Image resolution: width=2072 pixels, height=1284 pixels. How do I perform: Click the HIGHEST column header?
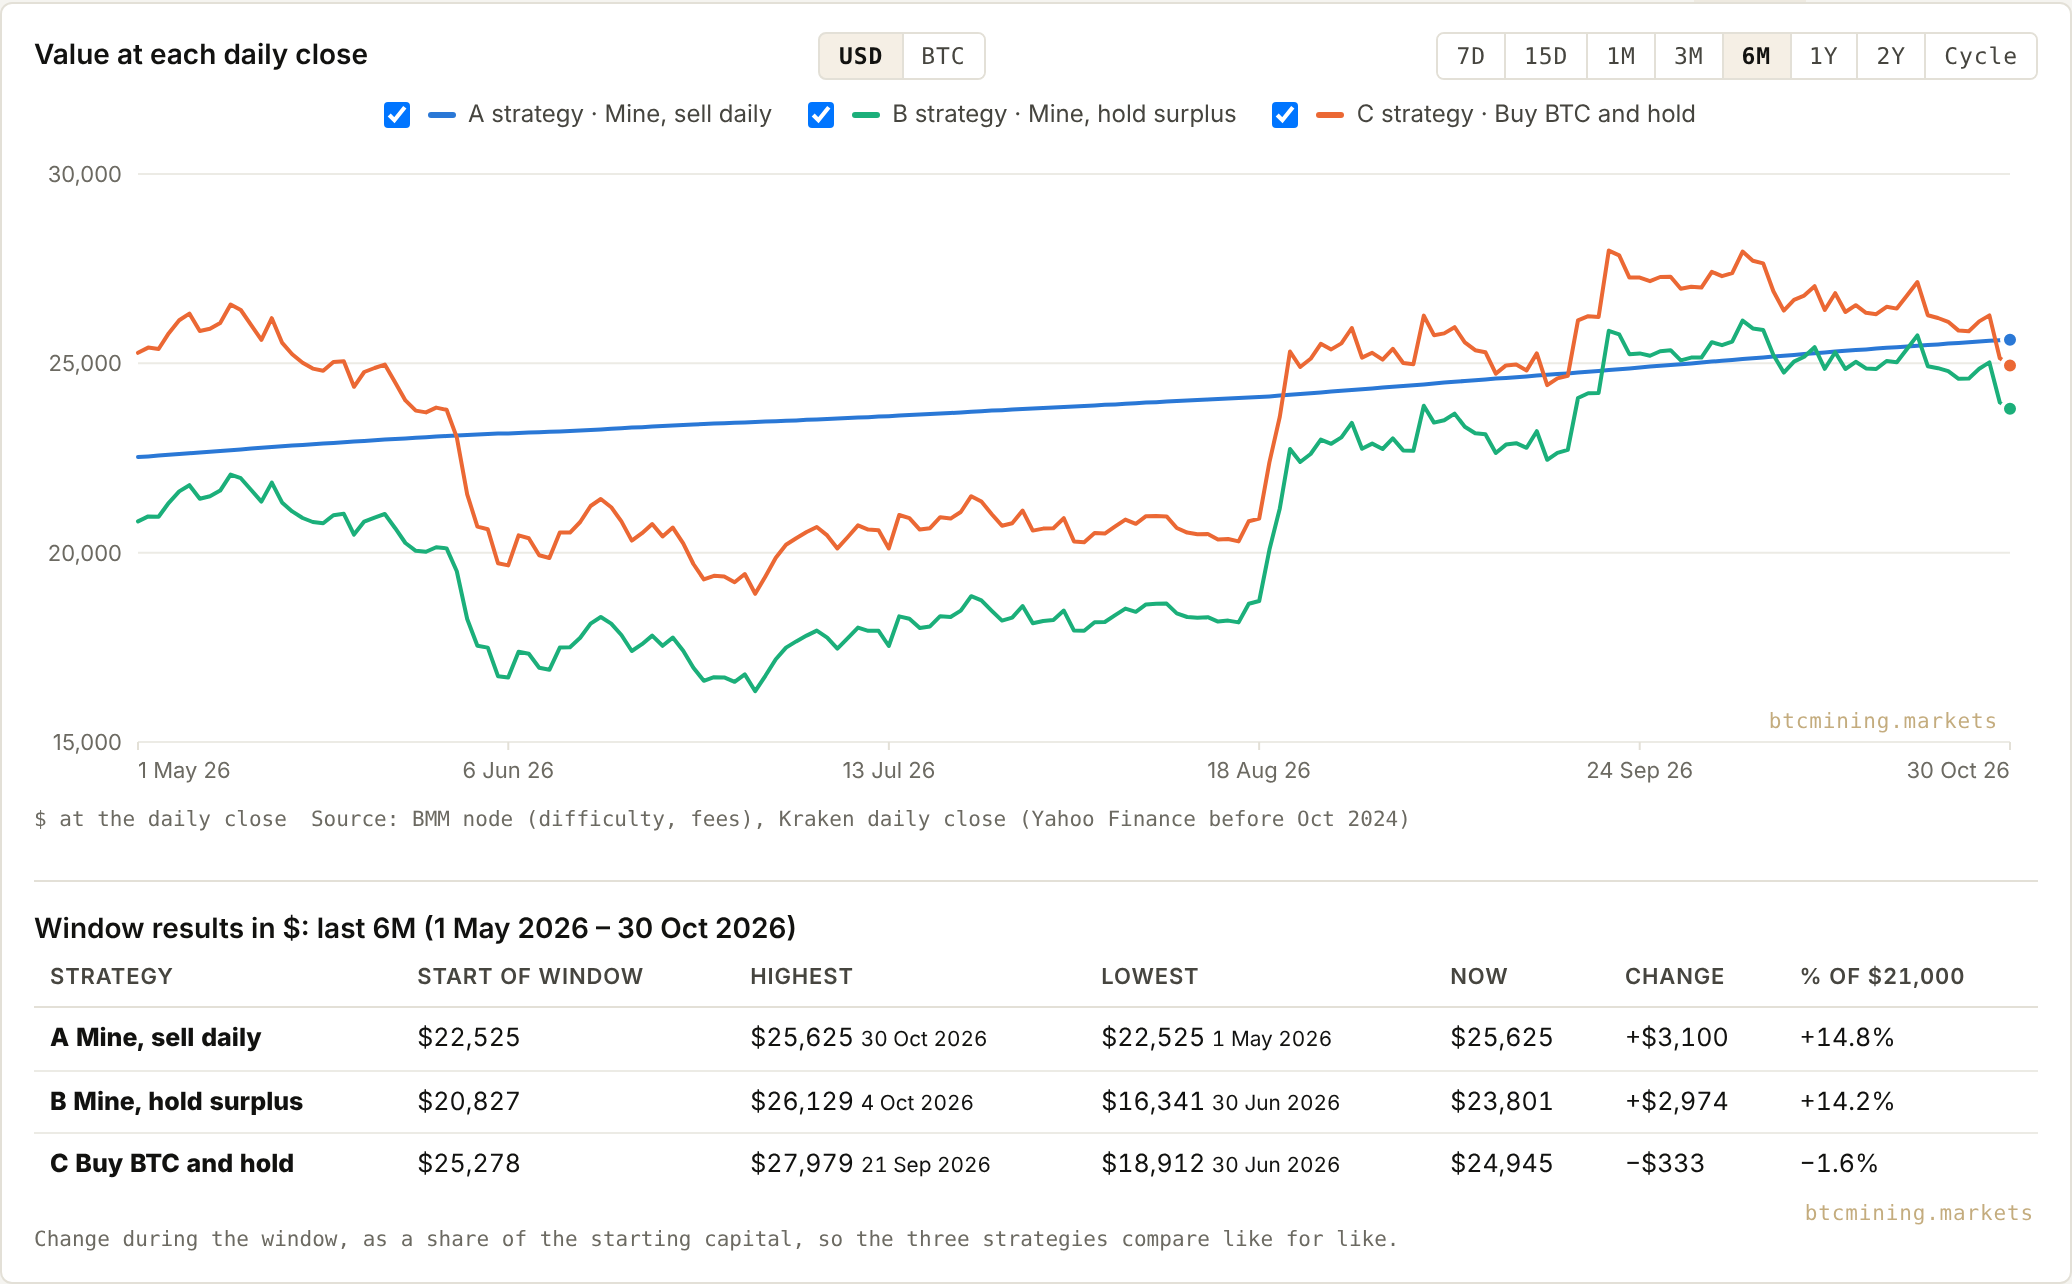coord(801,976)
